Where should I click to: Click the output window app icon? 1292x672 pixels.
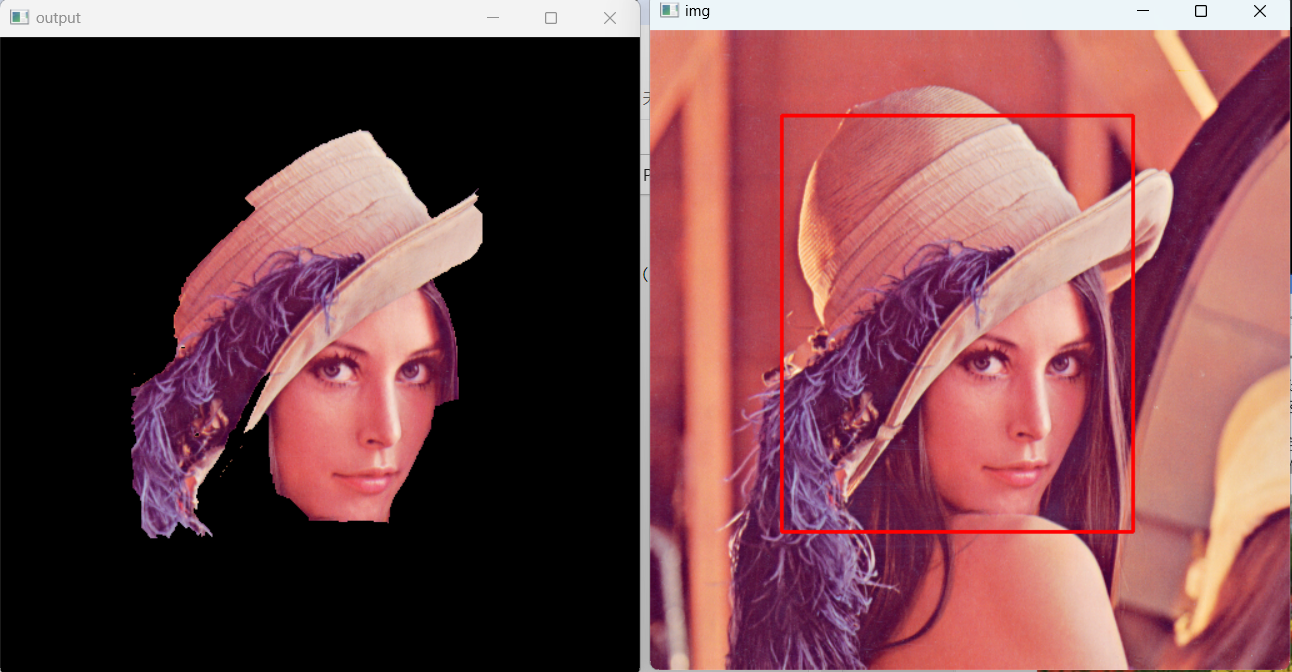tap(19, 17)
